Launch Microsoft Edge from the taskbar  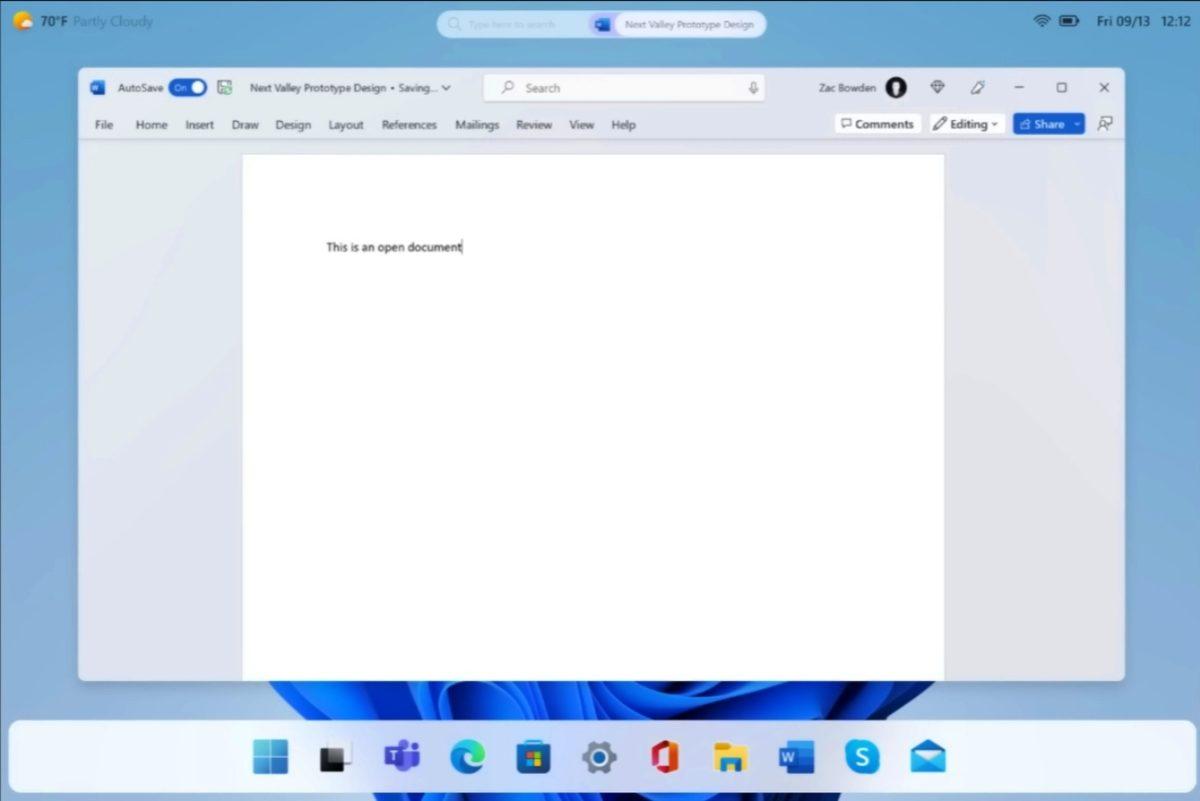(x=467, y=757)
